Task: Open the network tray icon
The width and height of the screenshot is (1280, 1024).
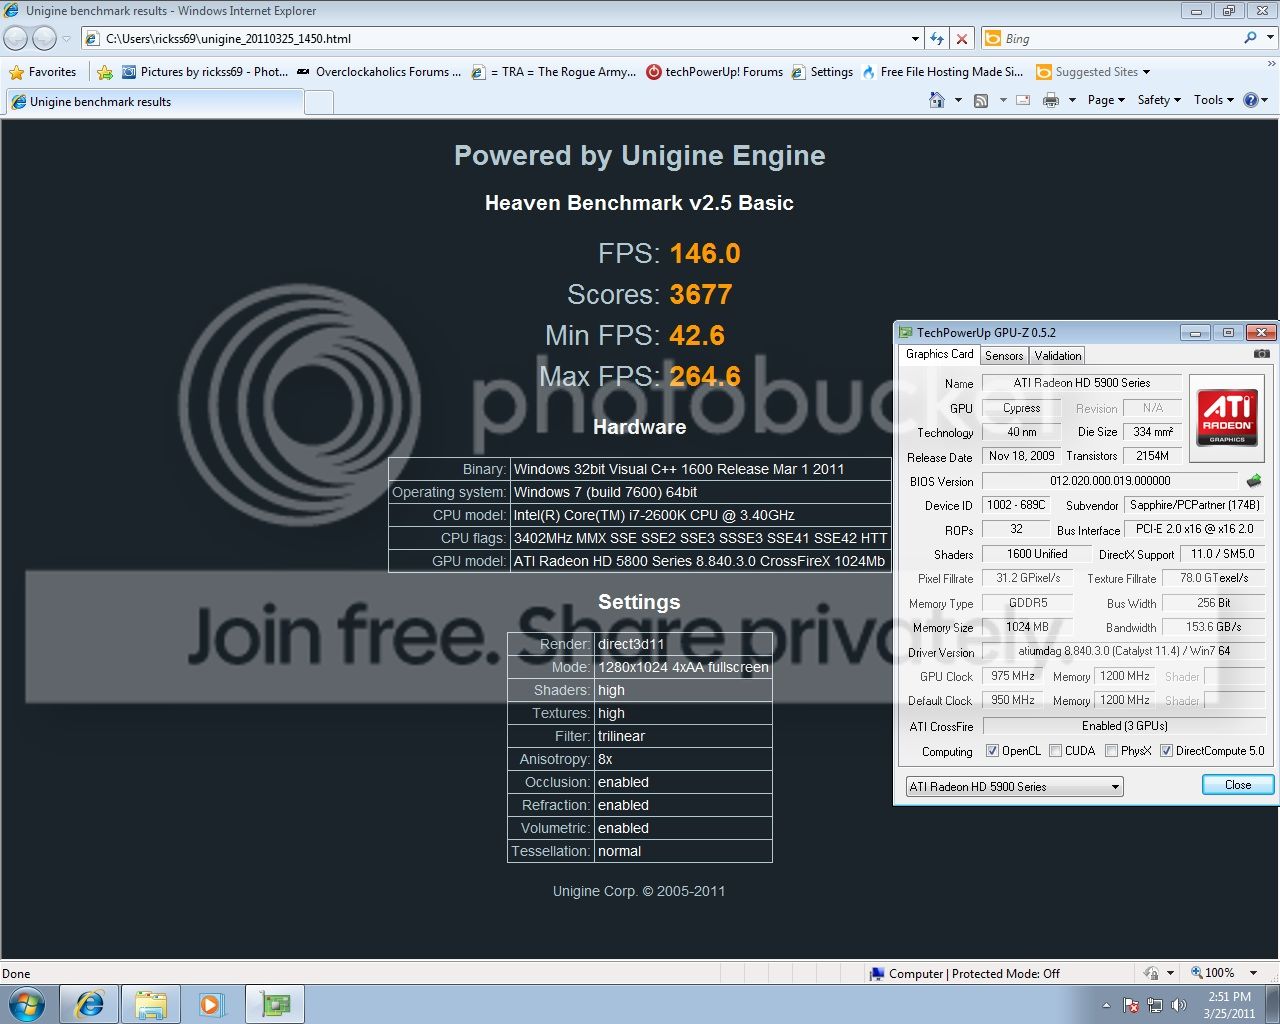Action: click(1155, 1005)
